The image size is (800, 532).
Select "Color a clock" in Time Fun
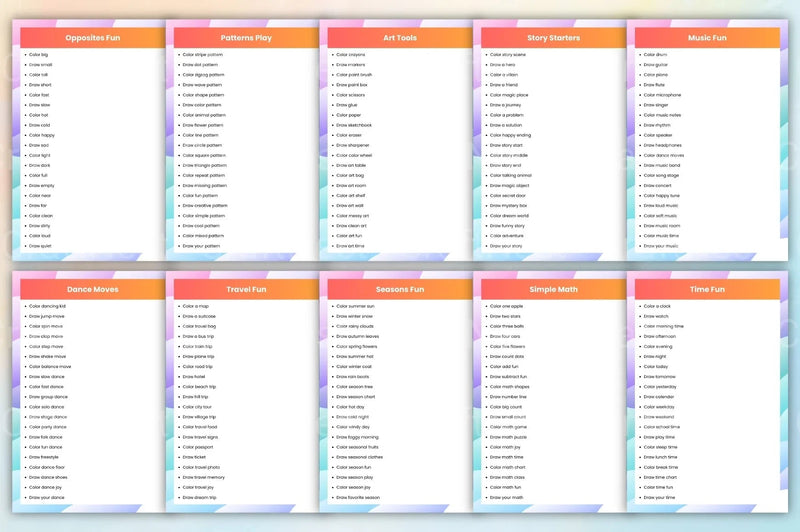click(x=657, y=306)
